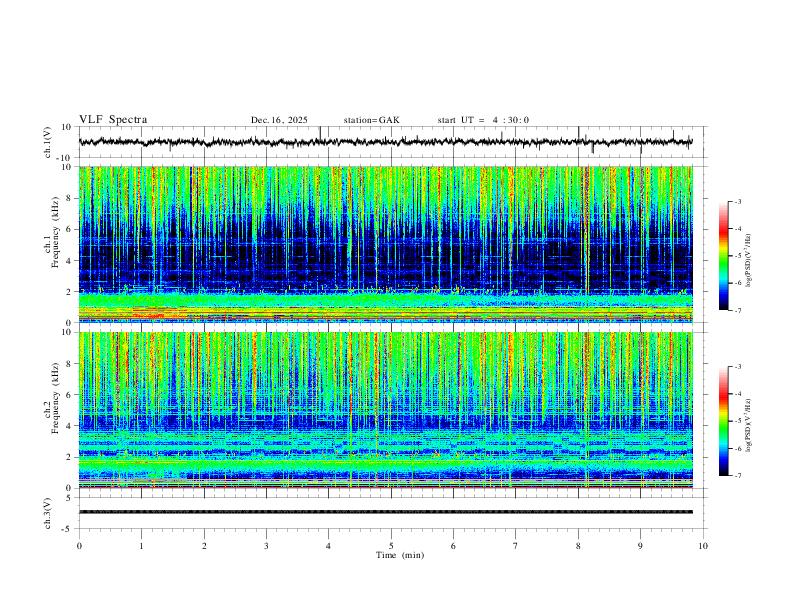Select the date text "Dec. 16, 2025"
This screenshot has width=792, height=612.
[x=279, y=120]
